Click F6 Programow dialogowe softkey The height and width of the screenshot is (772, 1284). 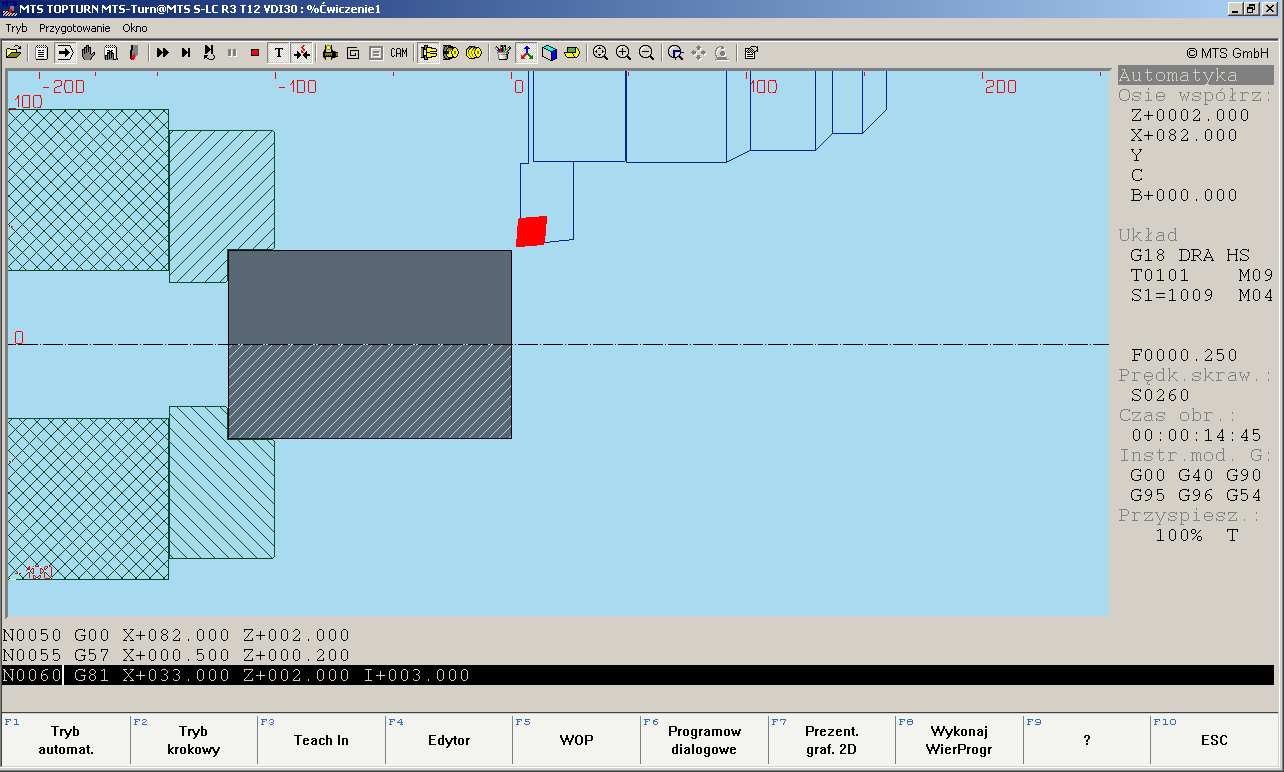pos(704,740)
